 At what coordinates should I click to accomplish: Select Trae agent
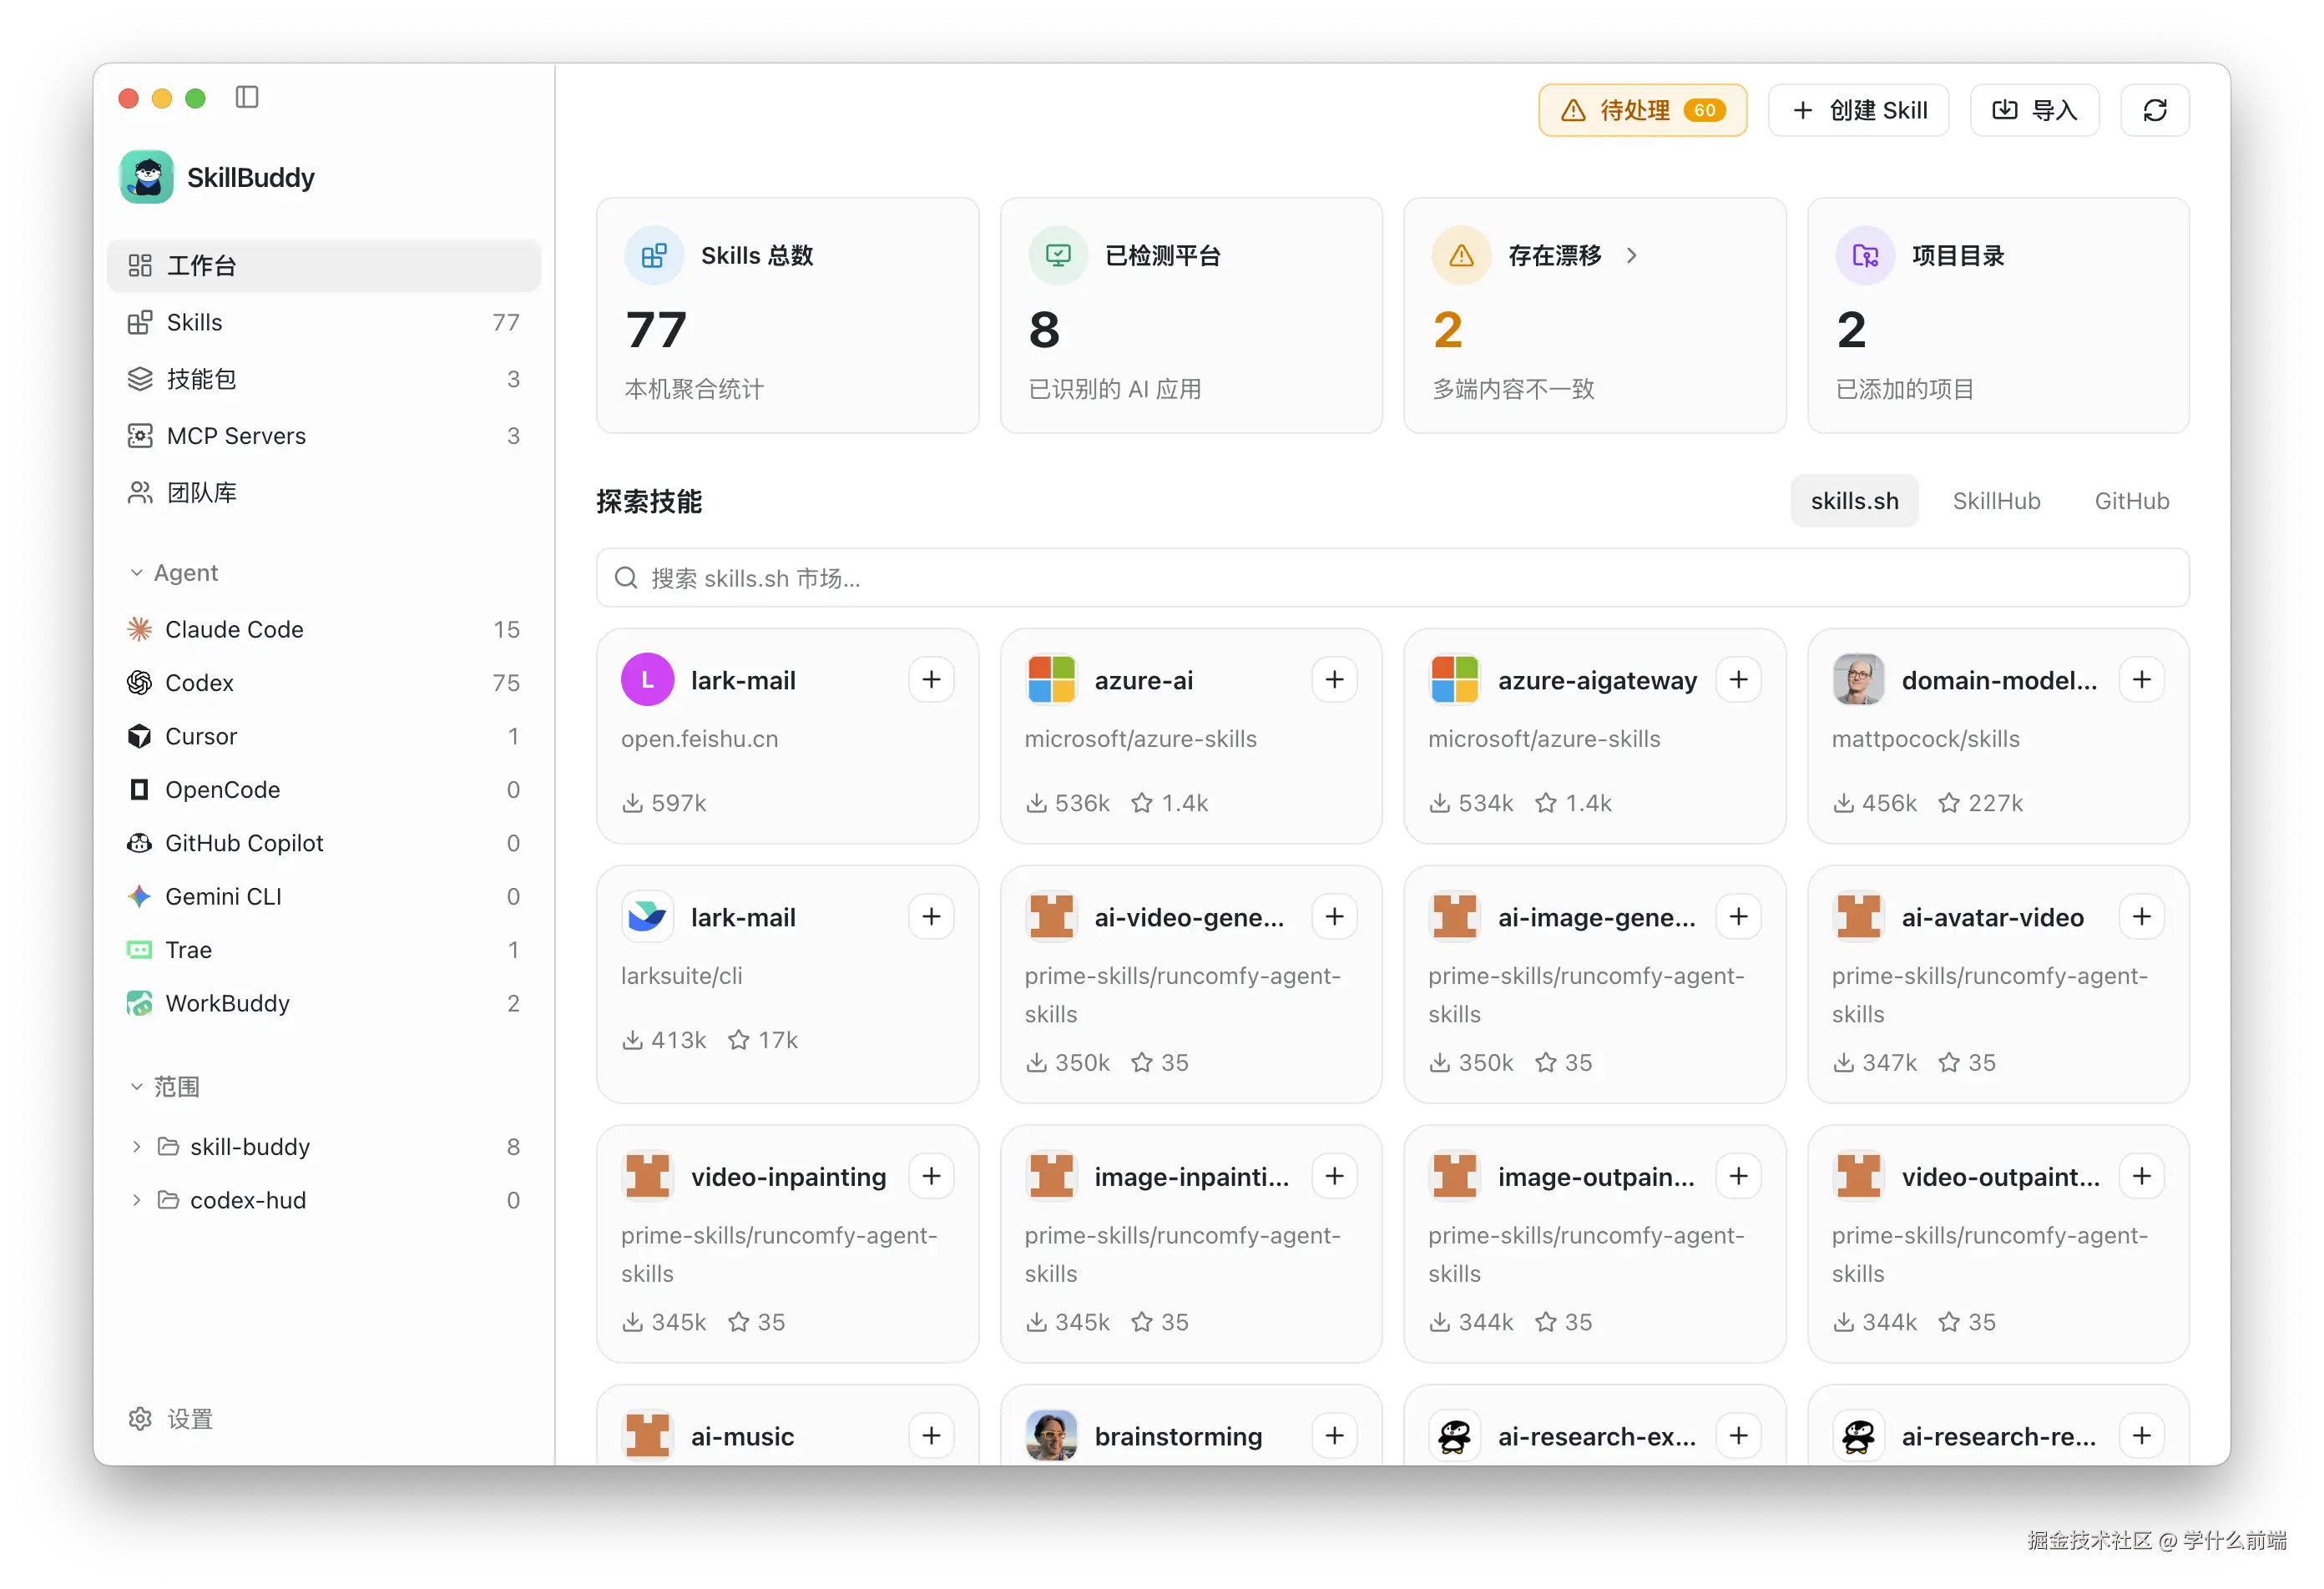324,950
